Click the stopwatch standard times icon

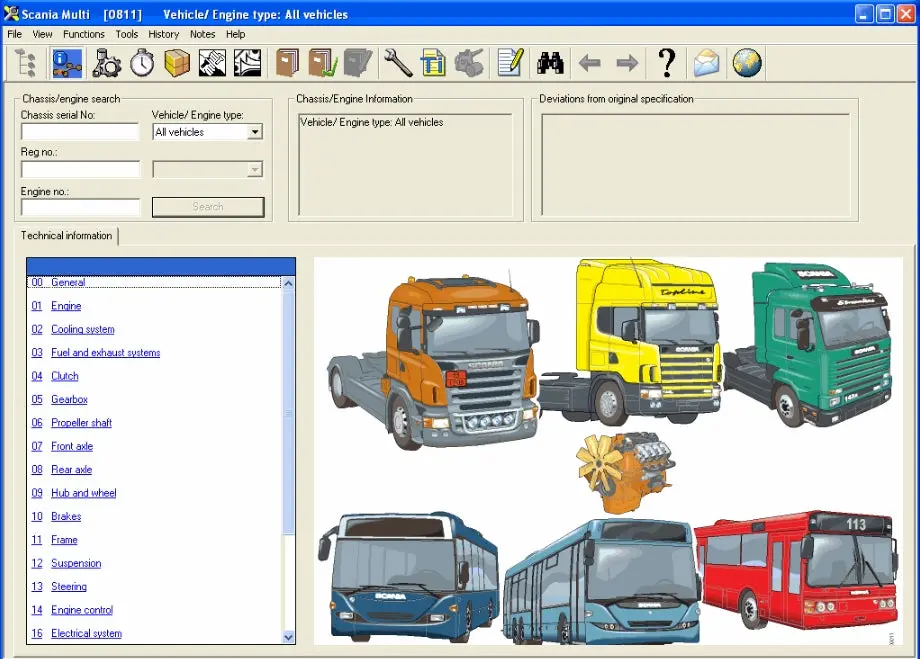coord(142,63)
